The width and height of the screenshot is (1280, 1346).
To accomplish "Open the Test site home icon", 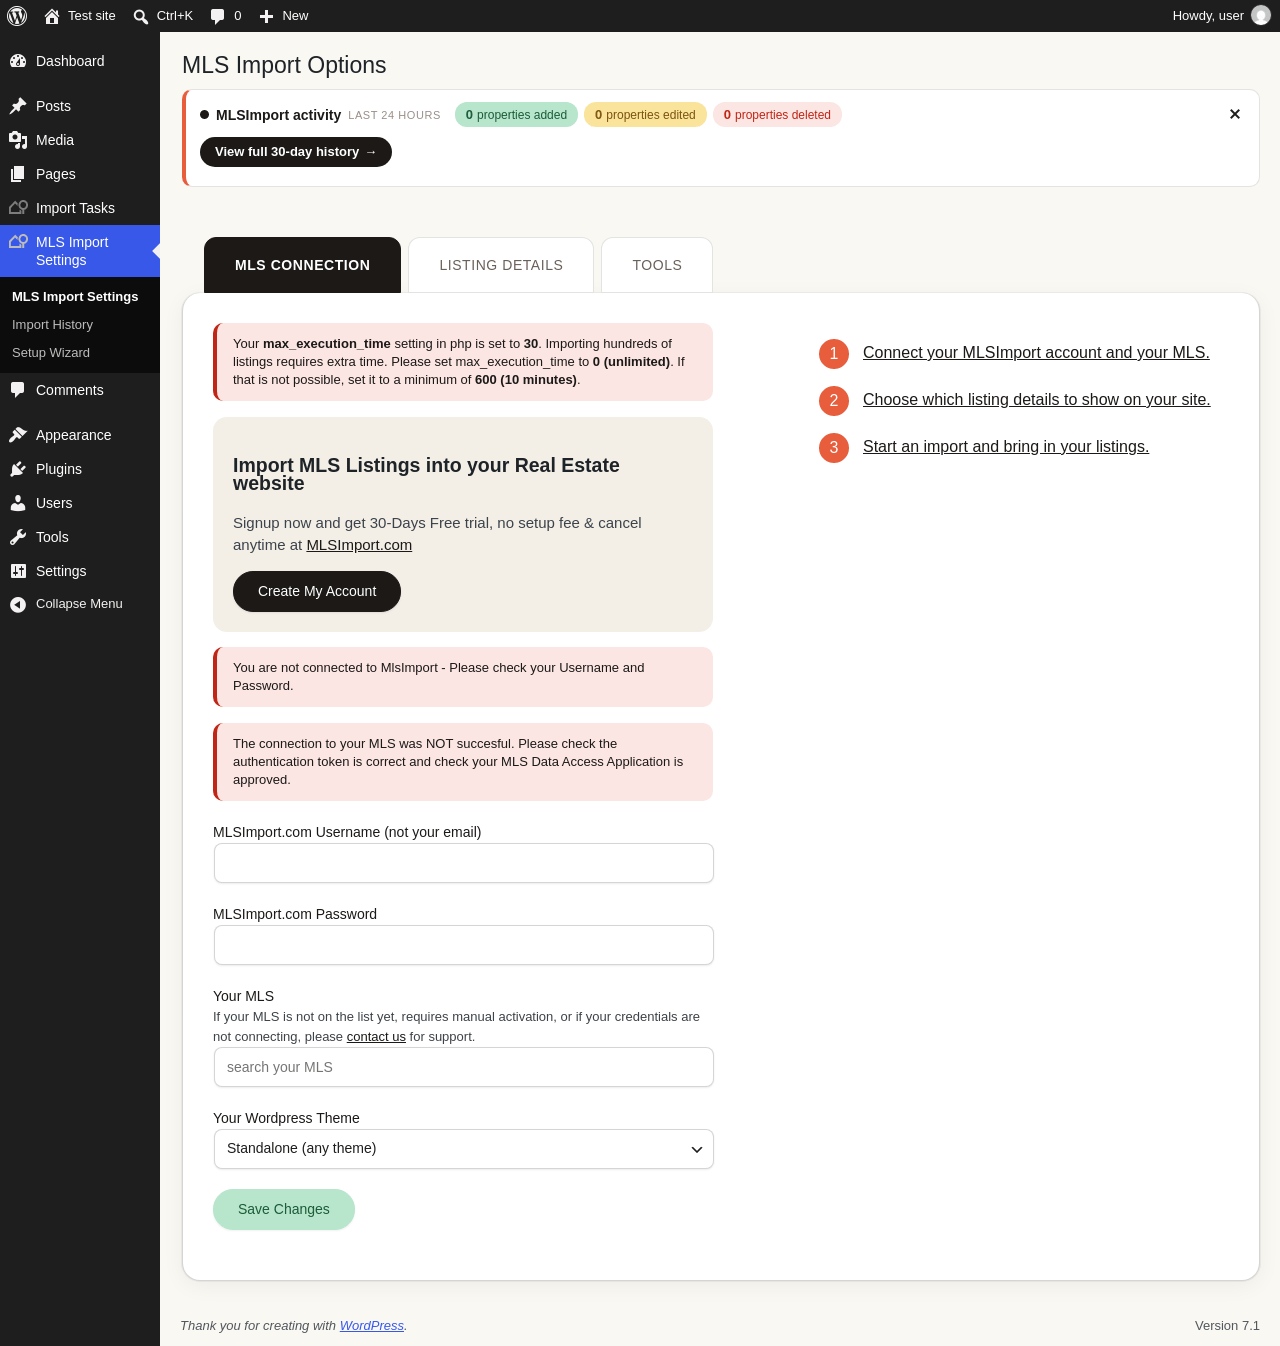I will point(52,16).
